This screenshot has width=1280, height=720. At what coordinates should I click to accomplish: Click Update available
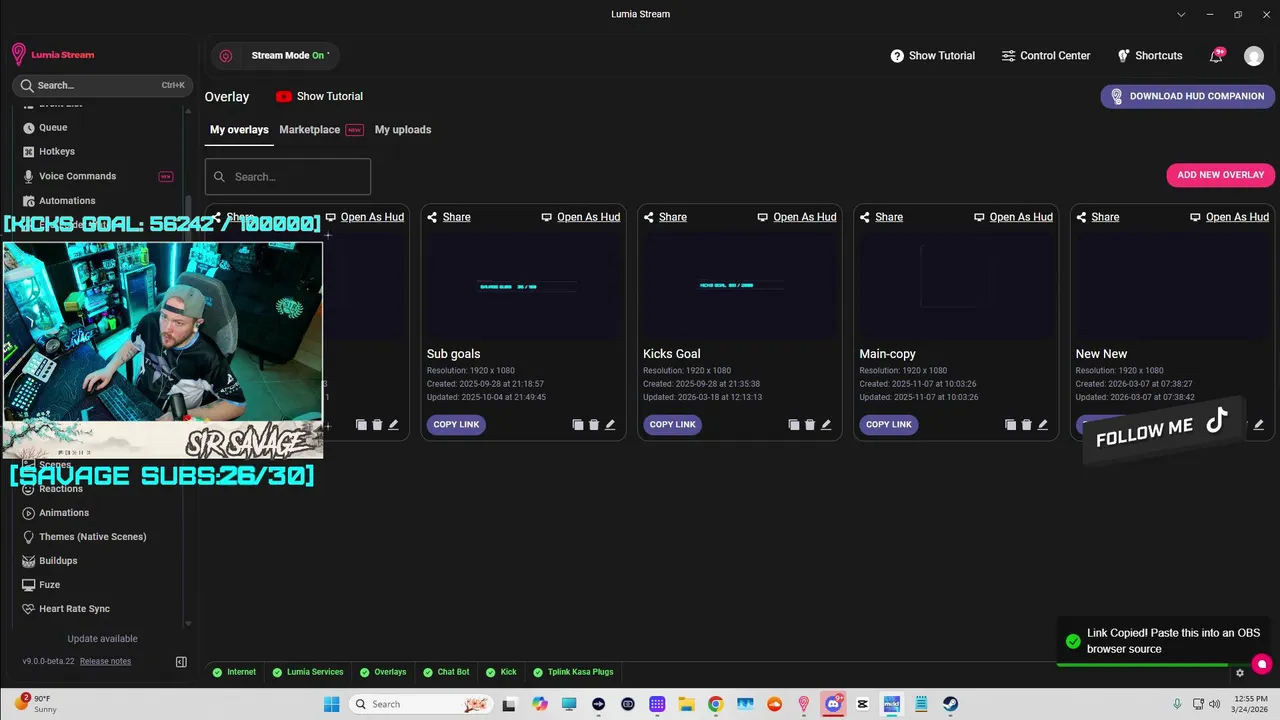(102, 639)
